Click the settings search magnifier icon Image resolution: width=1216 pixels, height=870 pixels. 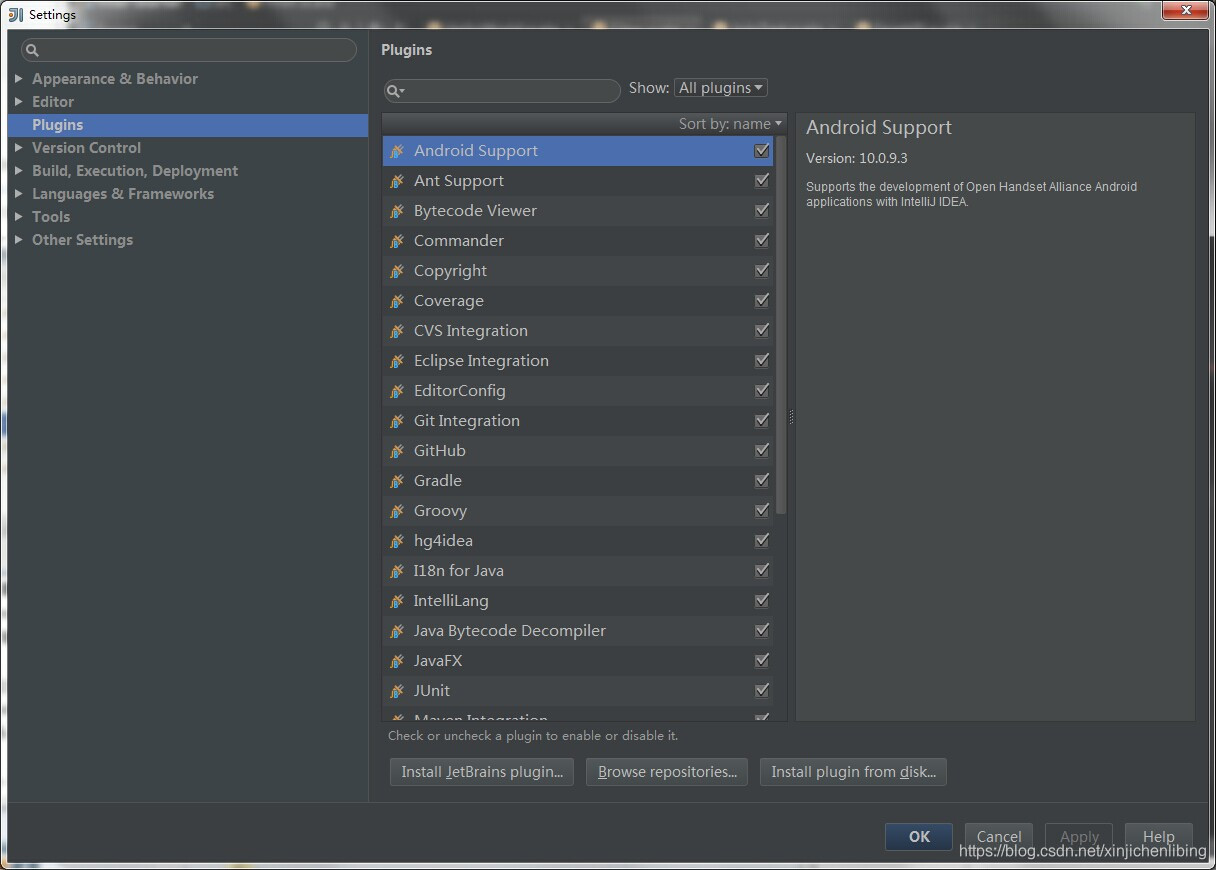click(x=32, y=50)
